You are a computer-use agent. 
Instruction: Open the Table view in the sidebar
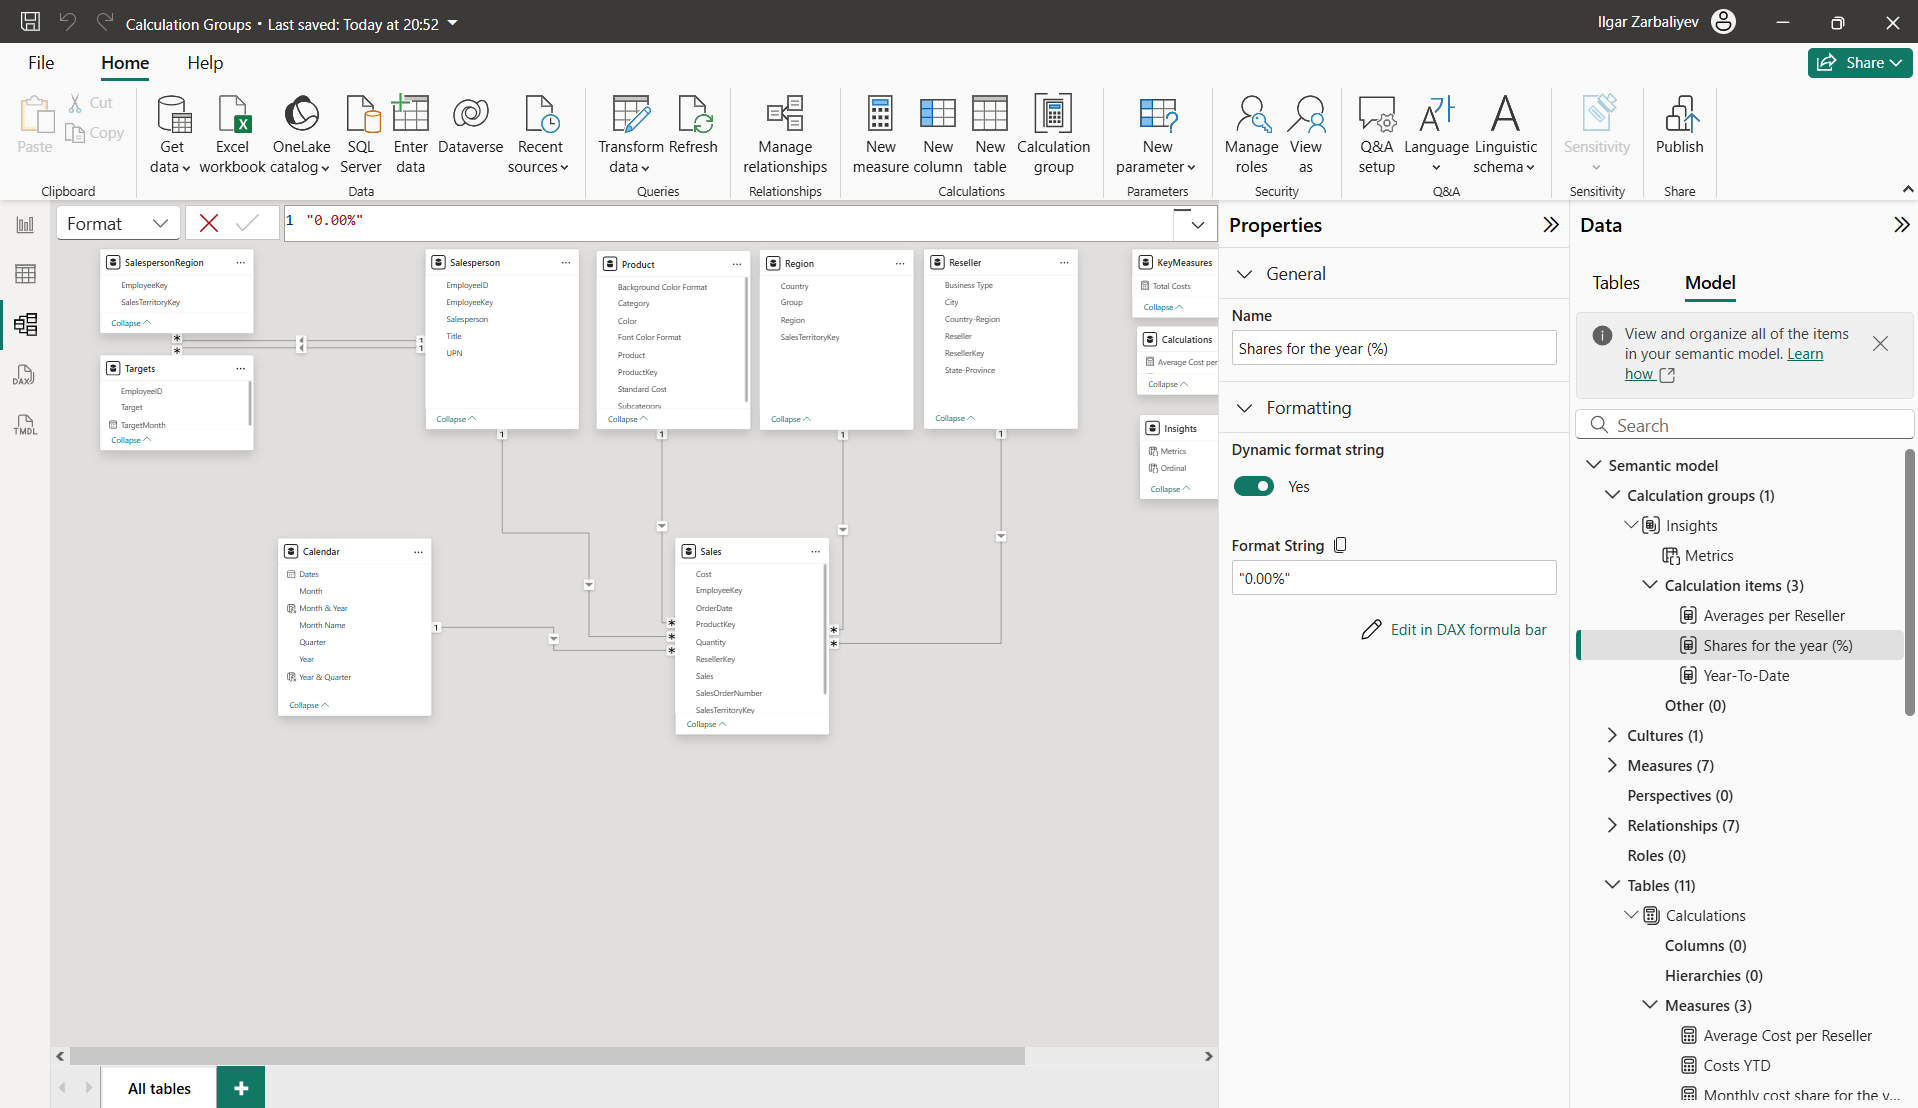point(25,274)
